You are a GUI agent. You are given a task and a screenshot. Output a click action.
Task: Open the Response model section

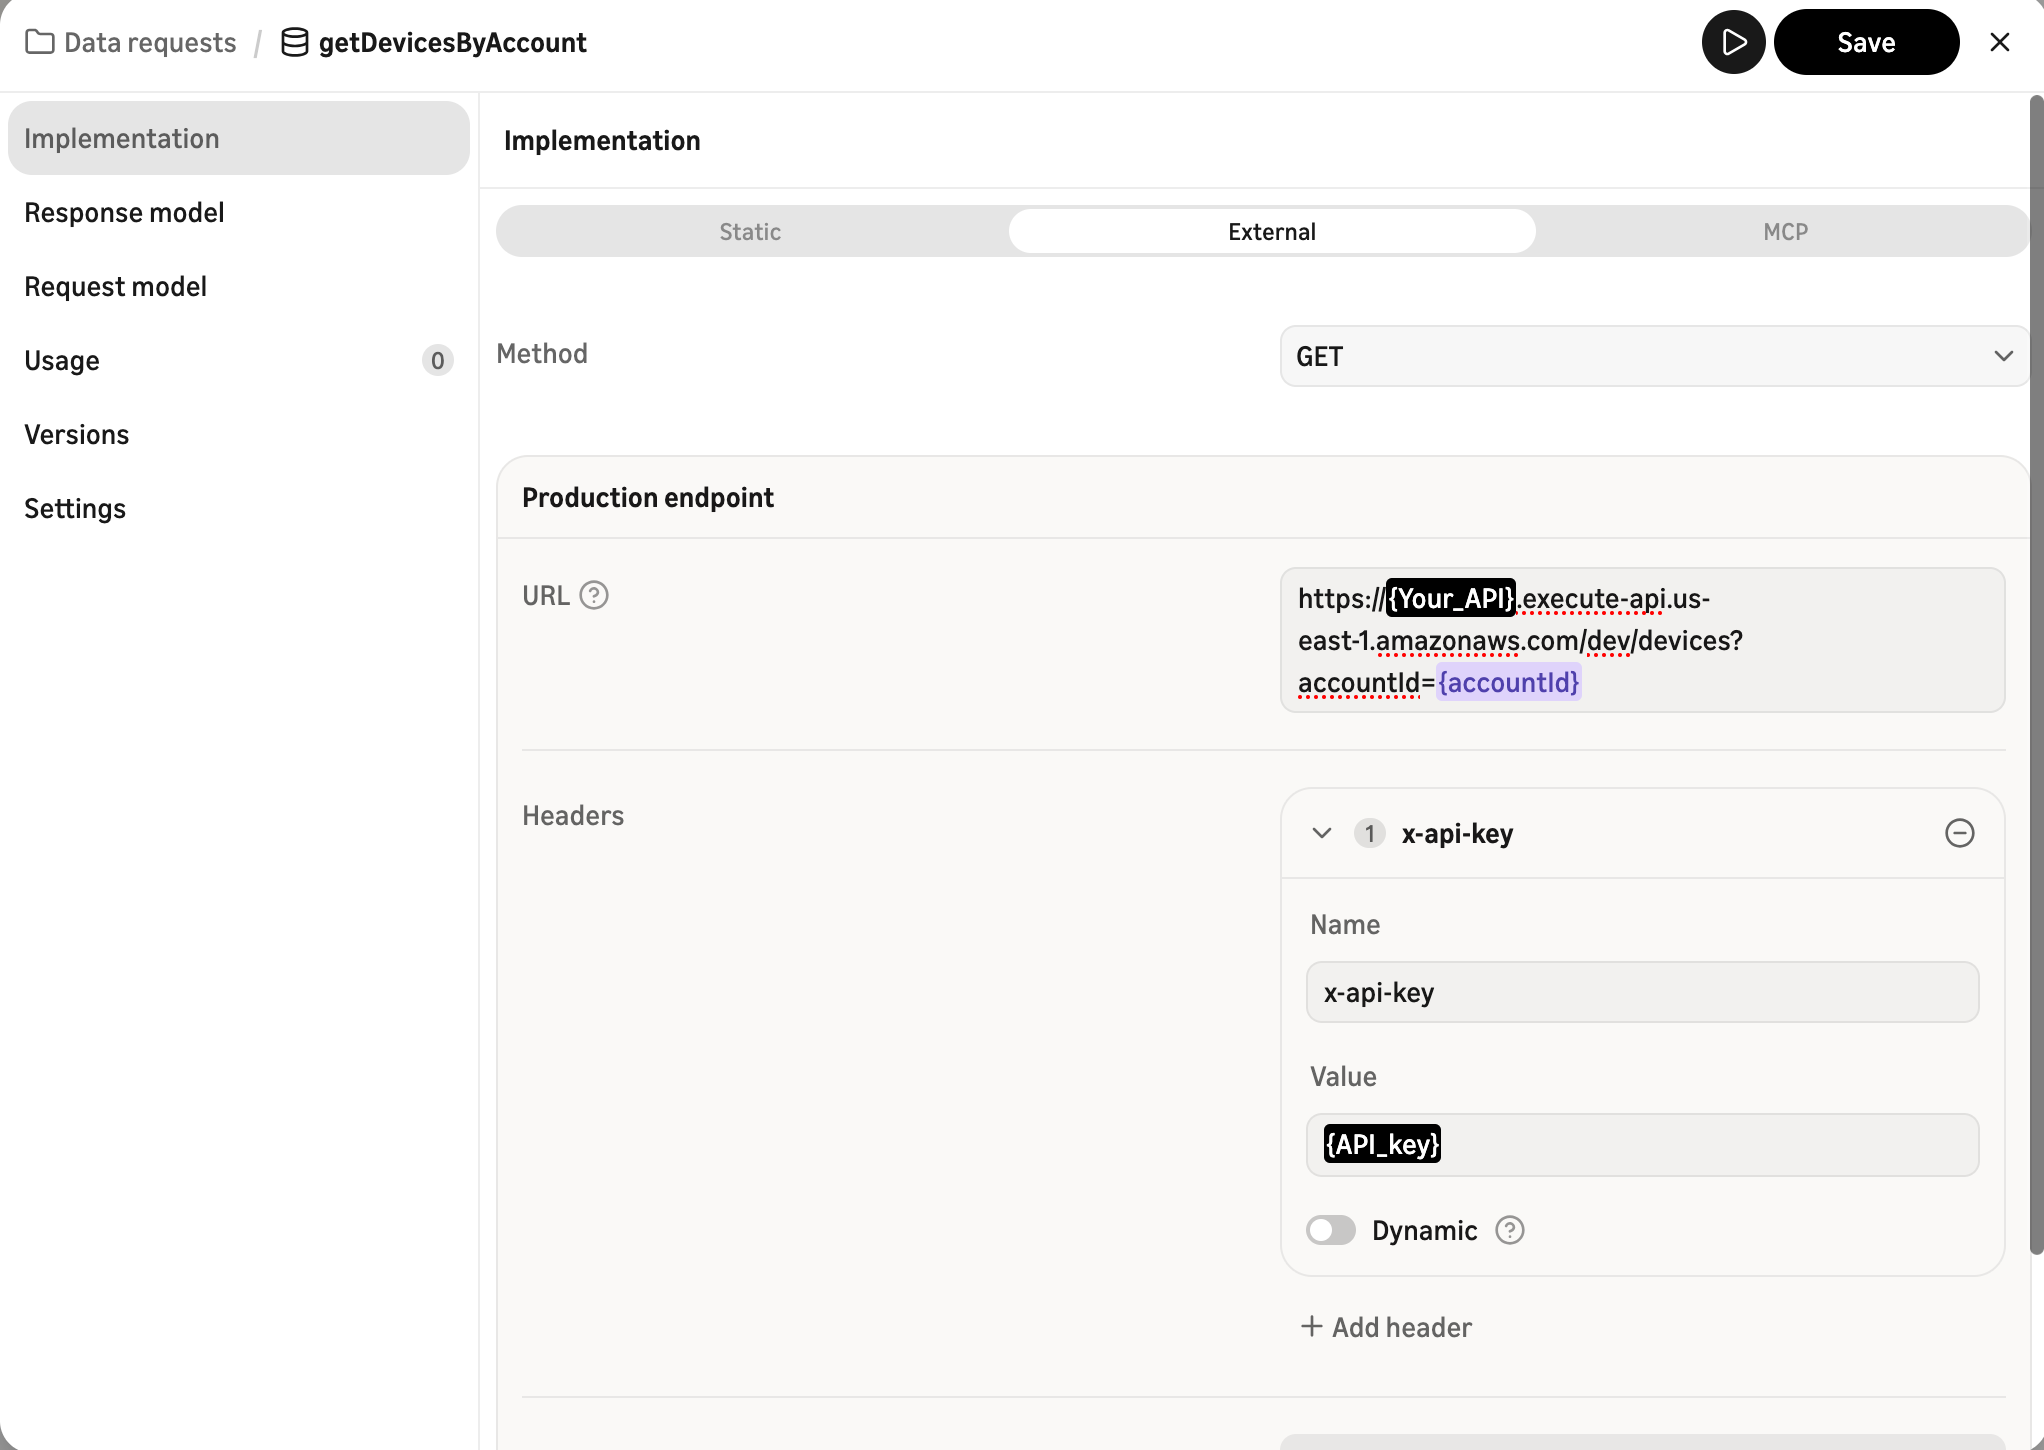[238, 212]
